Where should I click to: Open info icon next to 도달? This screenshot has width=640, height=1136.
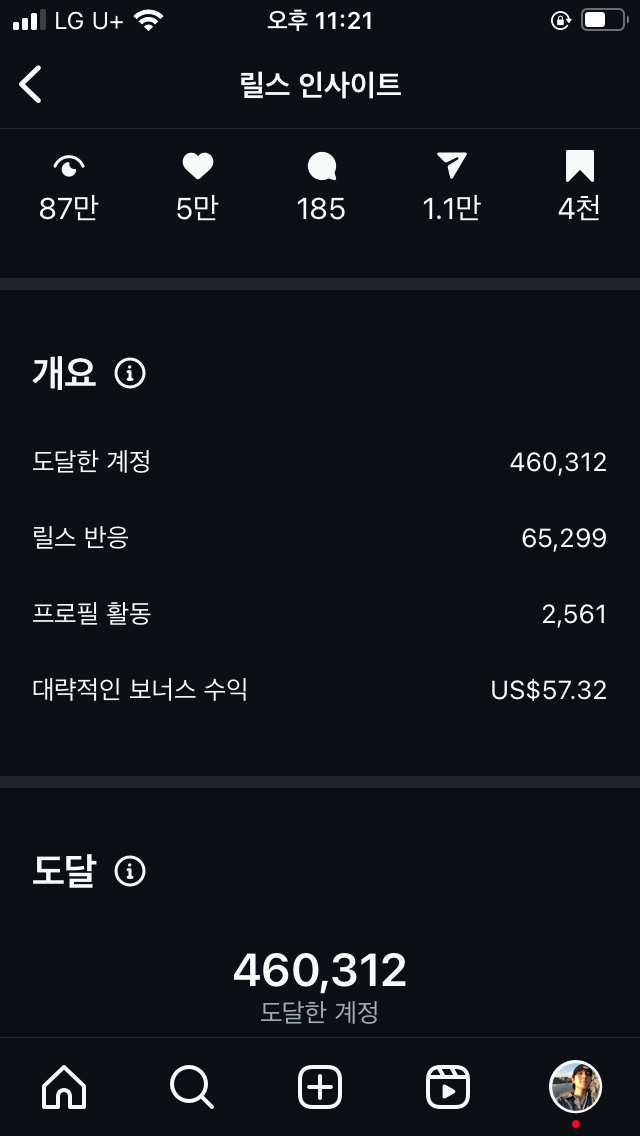pos(130,872)
